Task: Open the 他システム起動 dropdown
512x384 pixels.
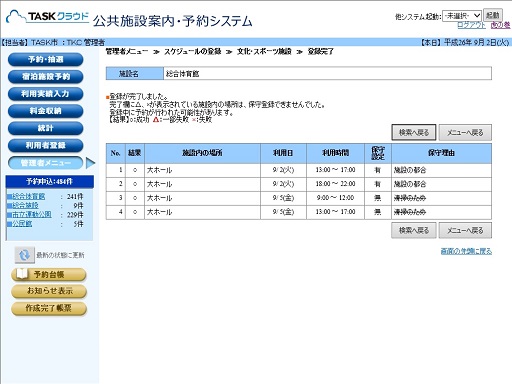Action: point(462,16)
